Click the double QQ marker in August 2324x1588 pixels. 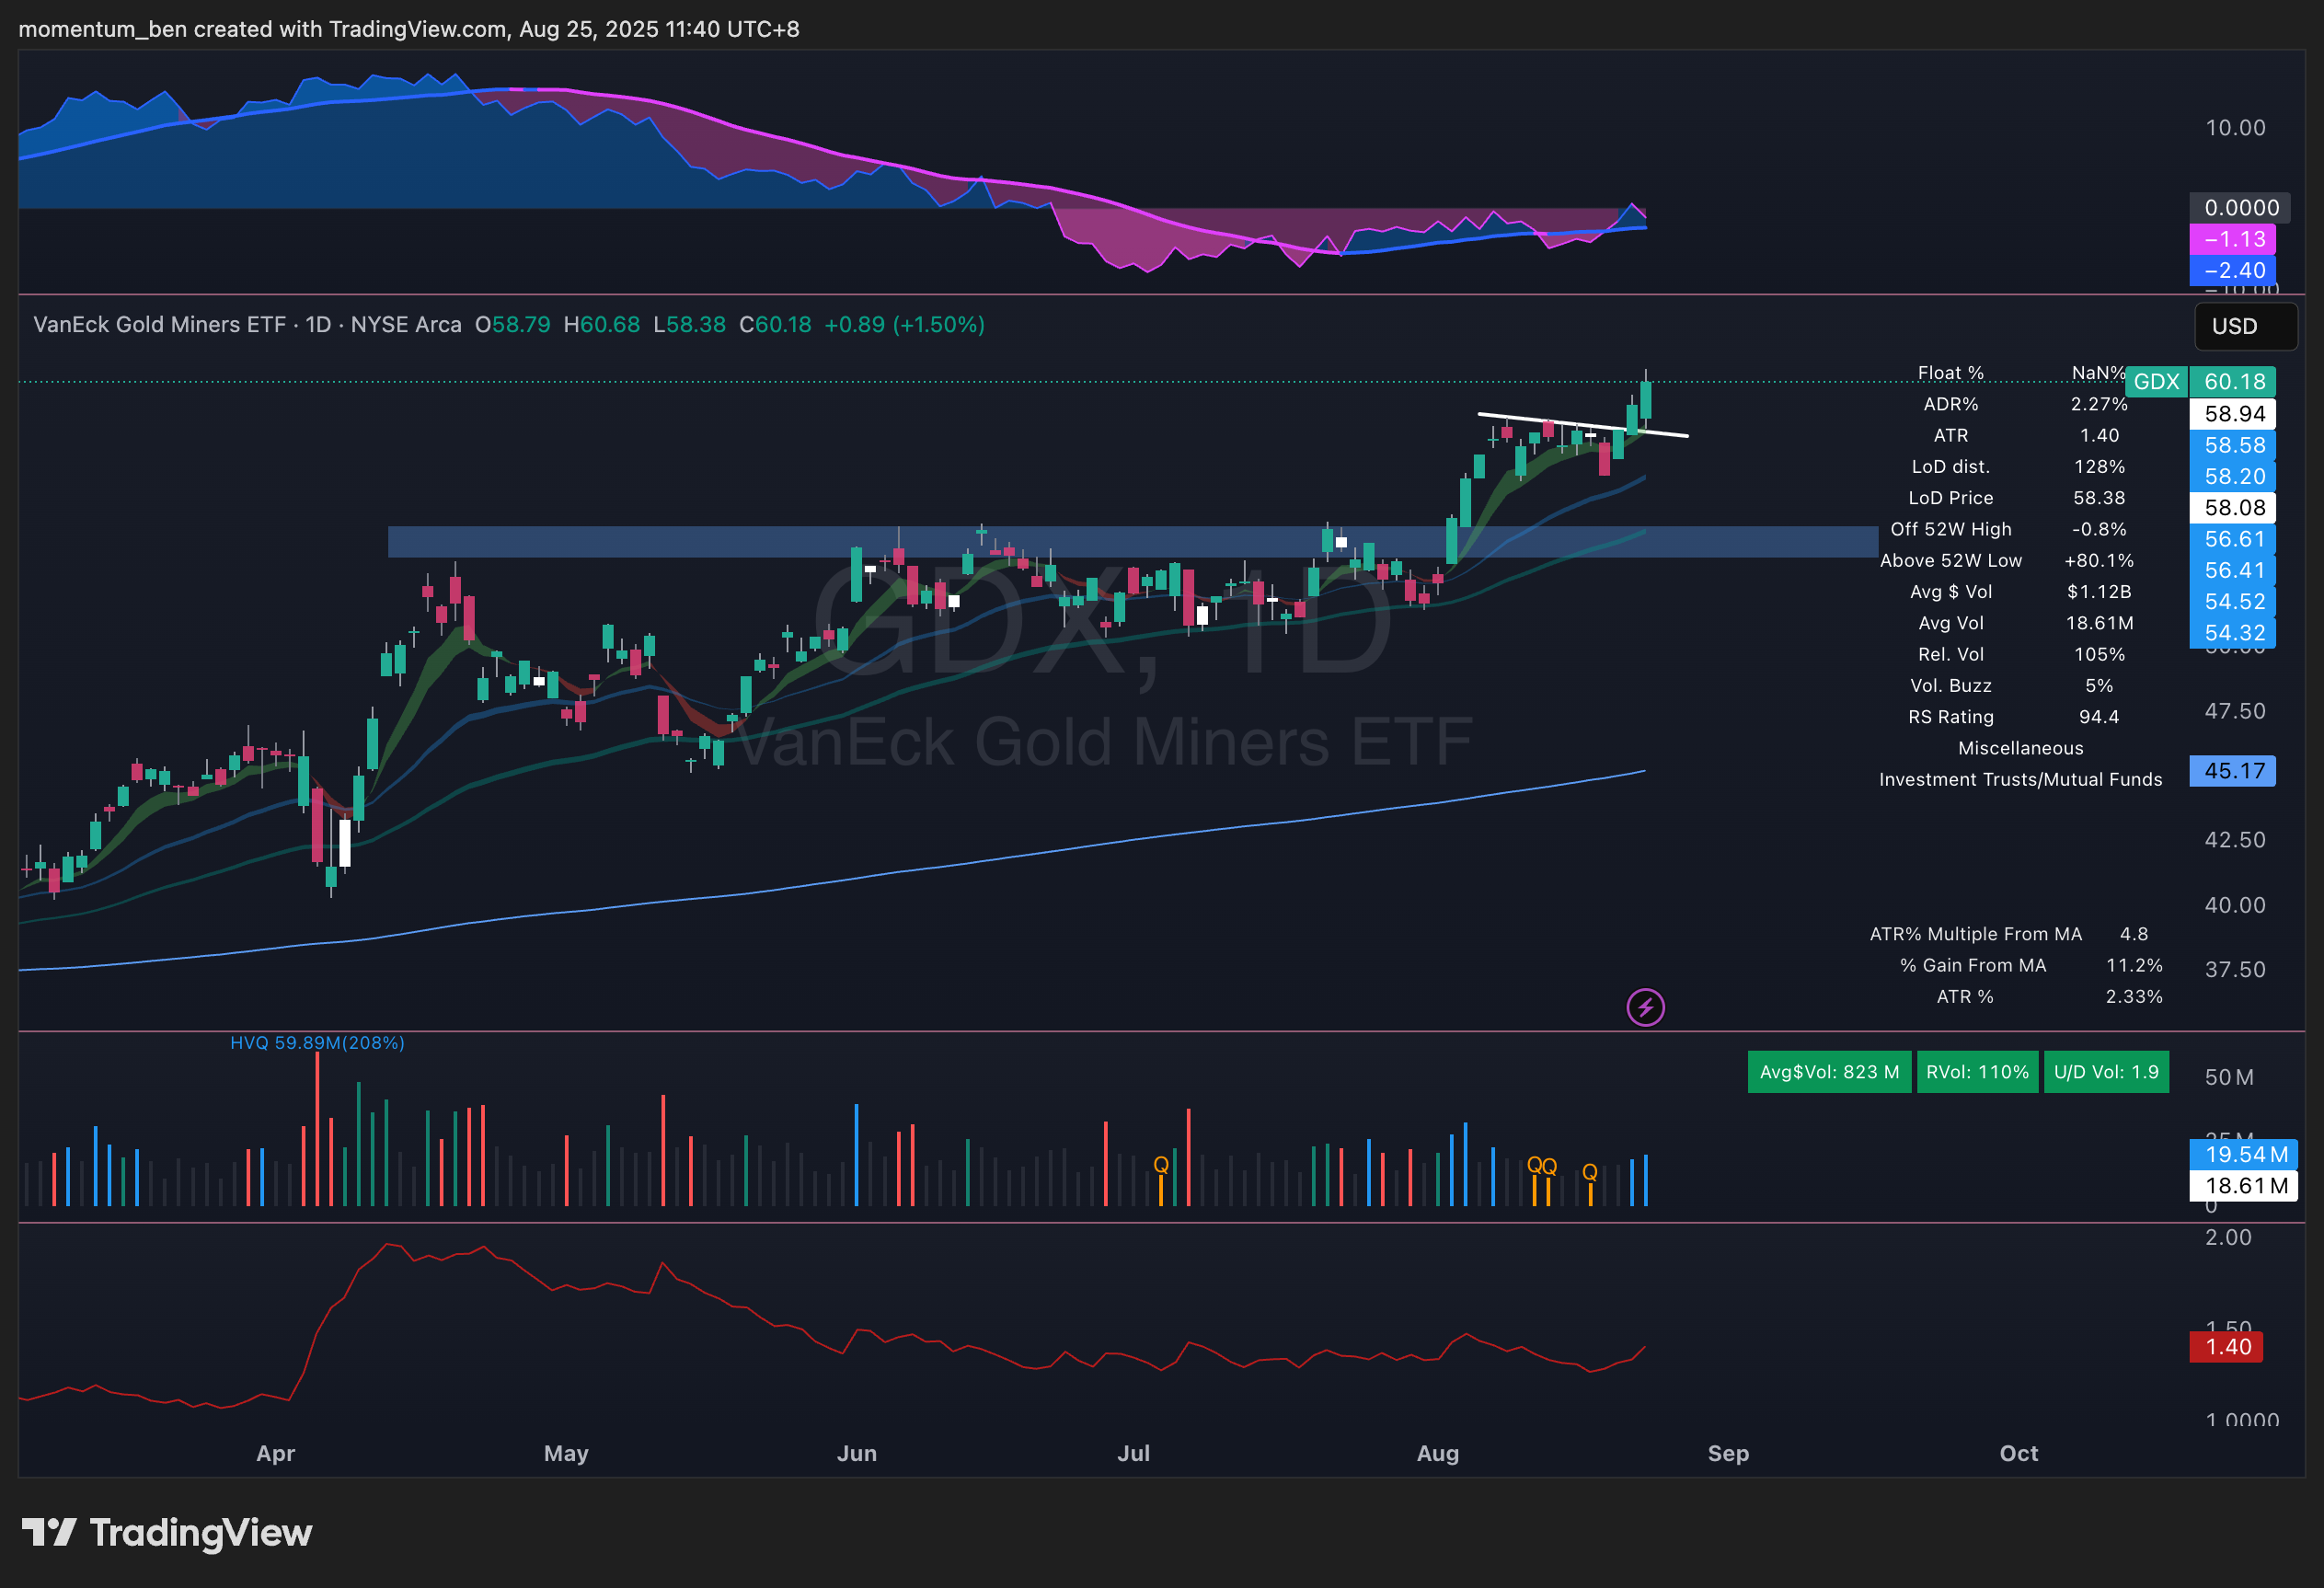tap(1541, 1166)
